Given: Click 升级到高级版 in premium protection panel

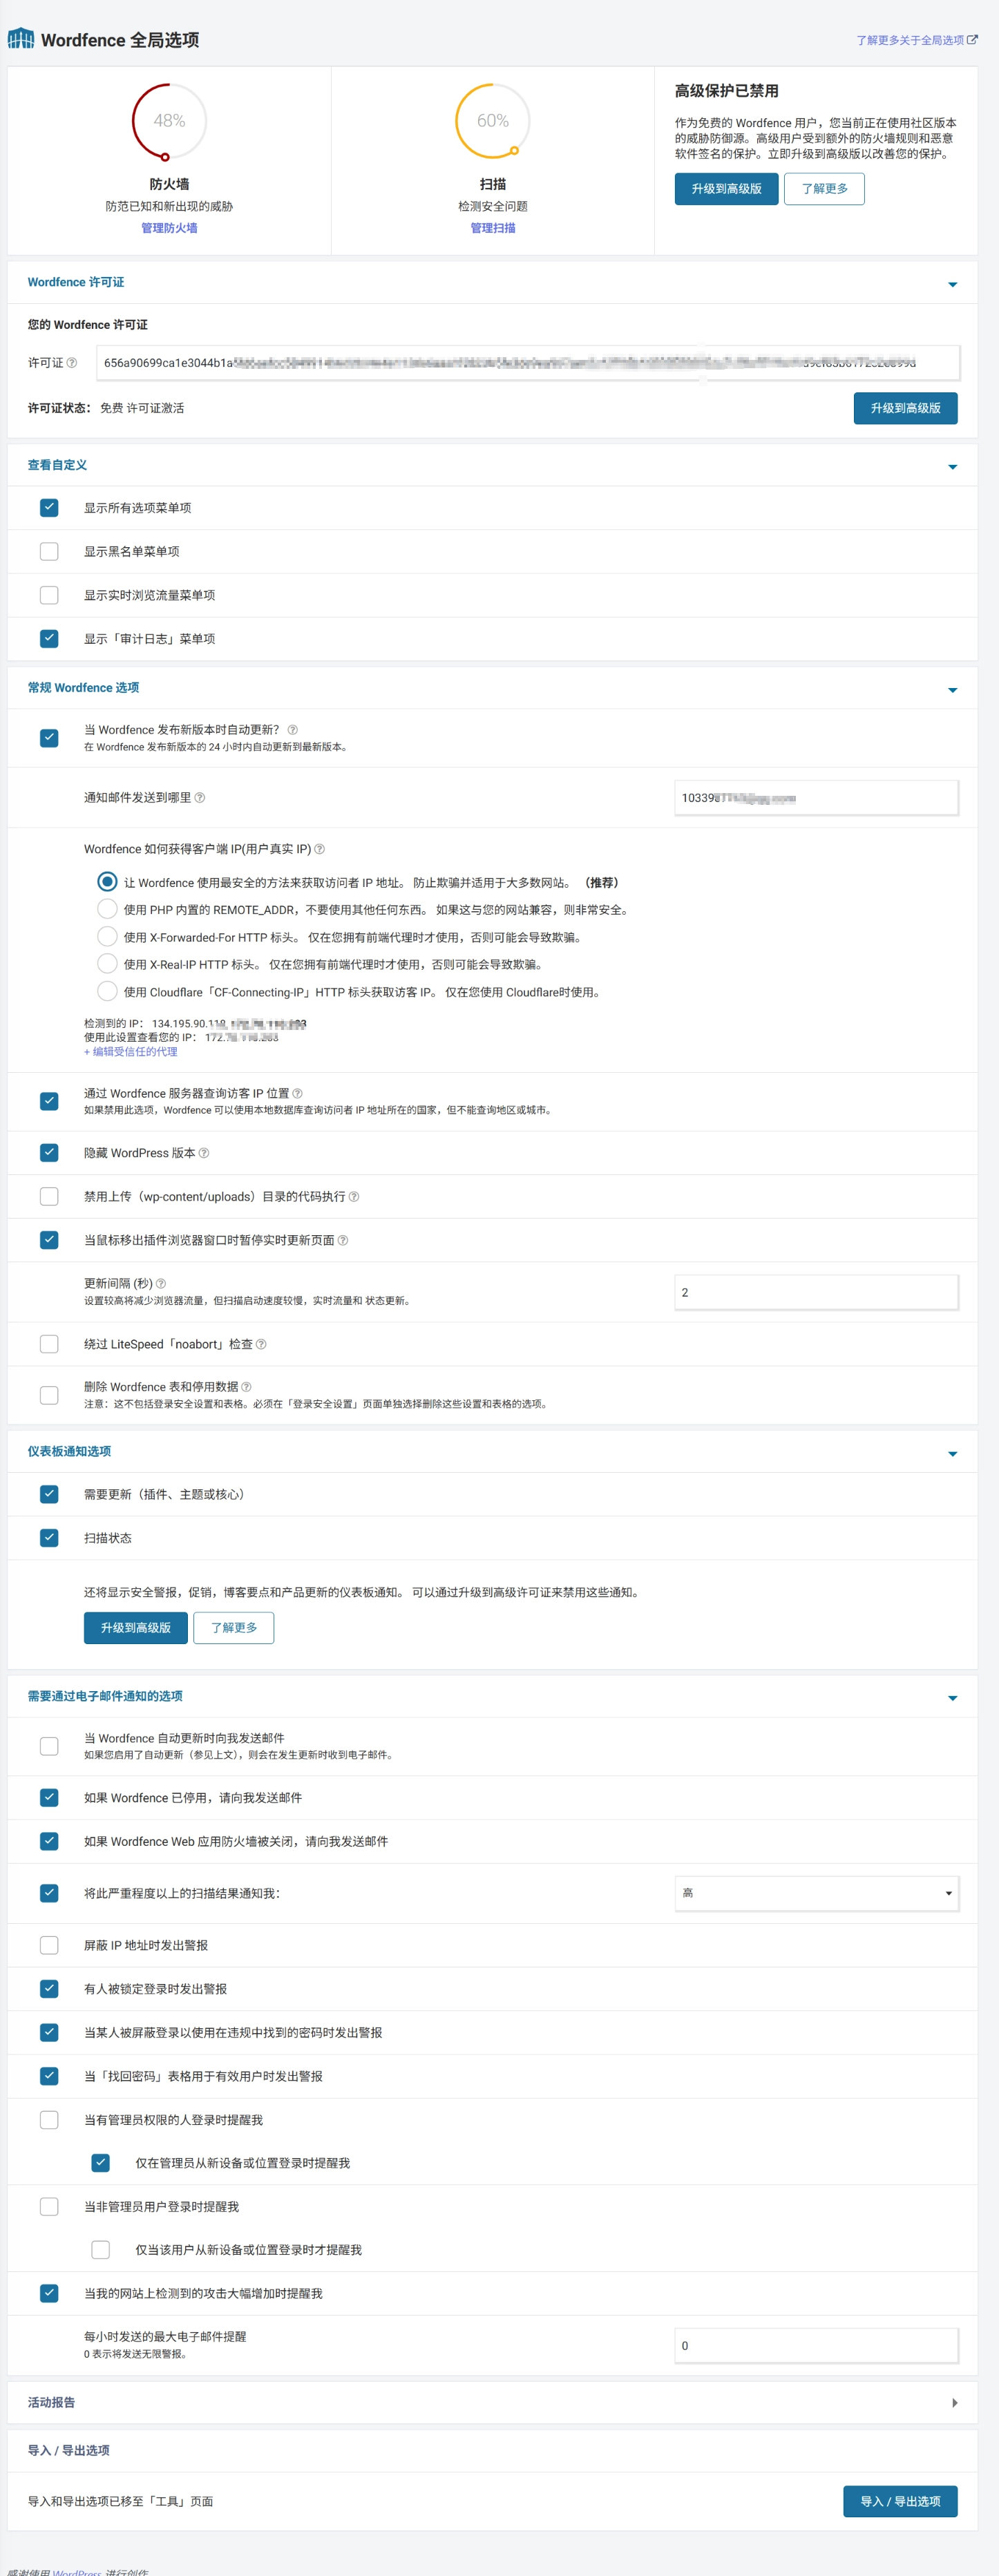Looking at the screenshot, I should [x=726, y=189].
